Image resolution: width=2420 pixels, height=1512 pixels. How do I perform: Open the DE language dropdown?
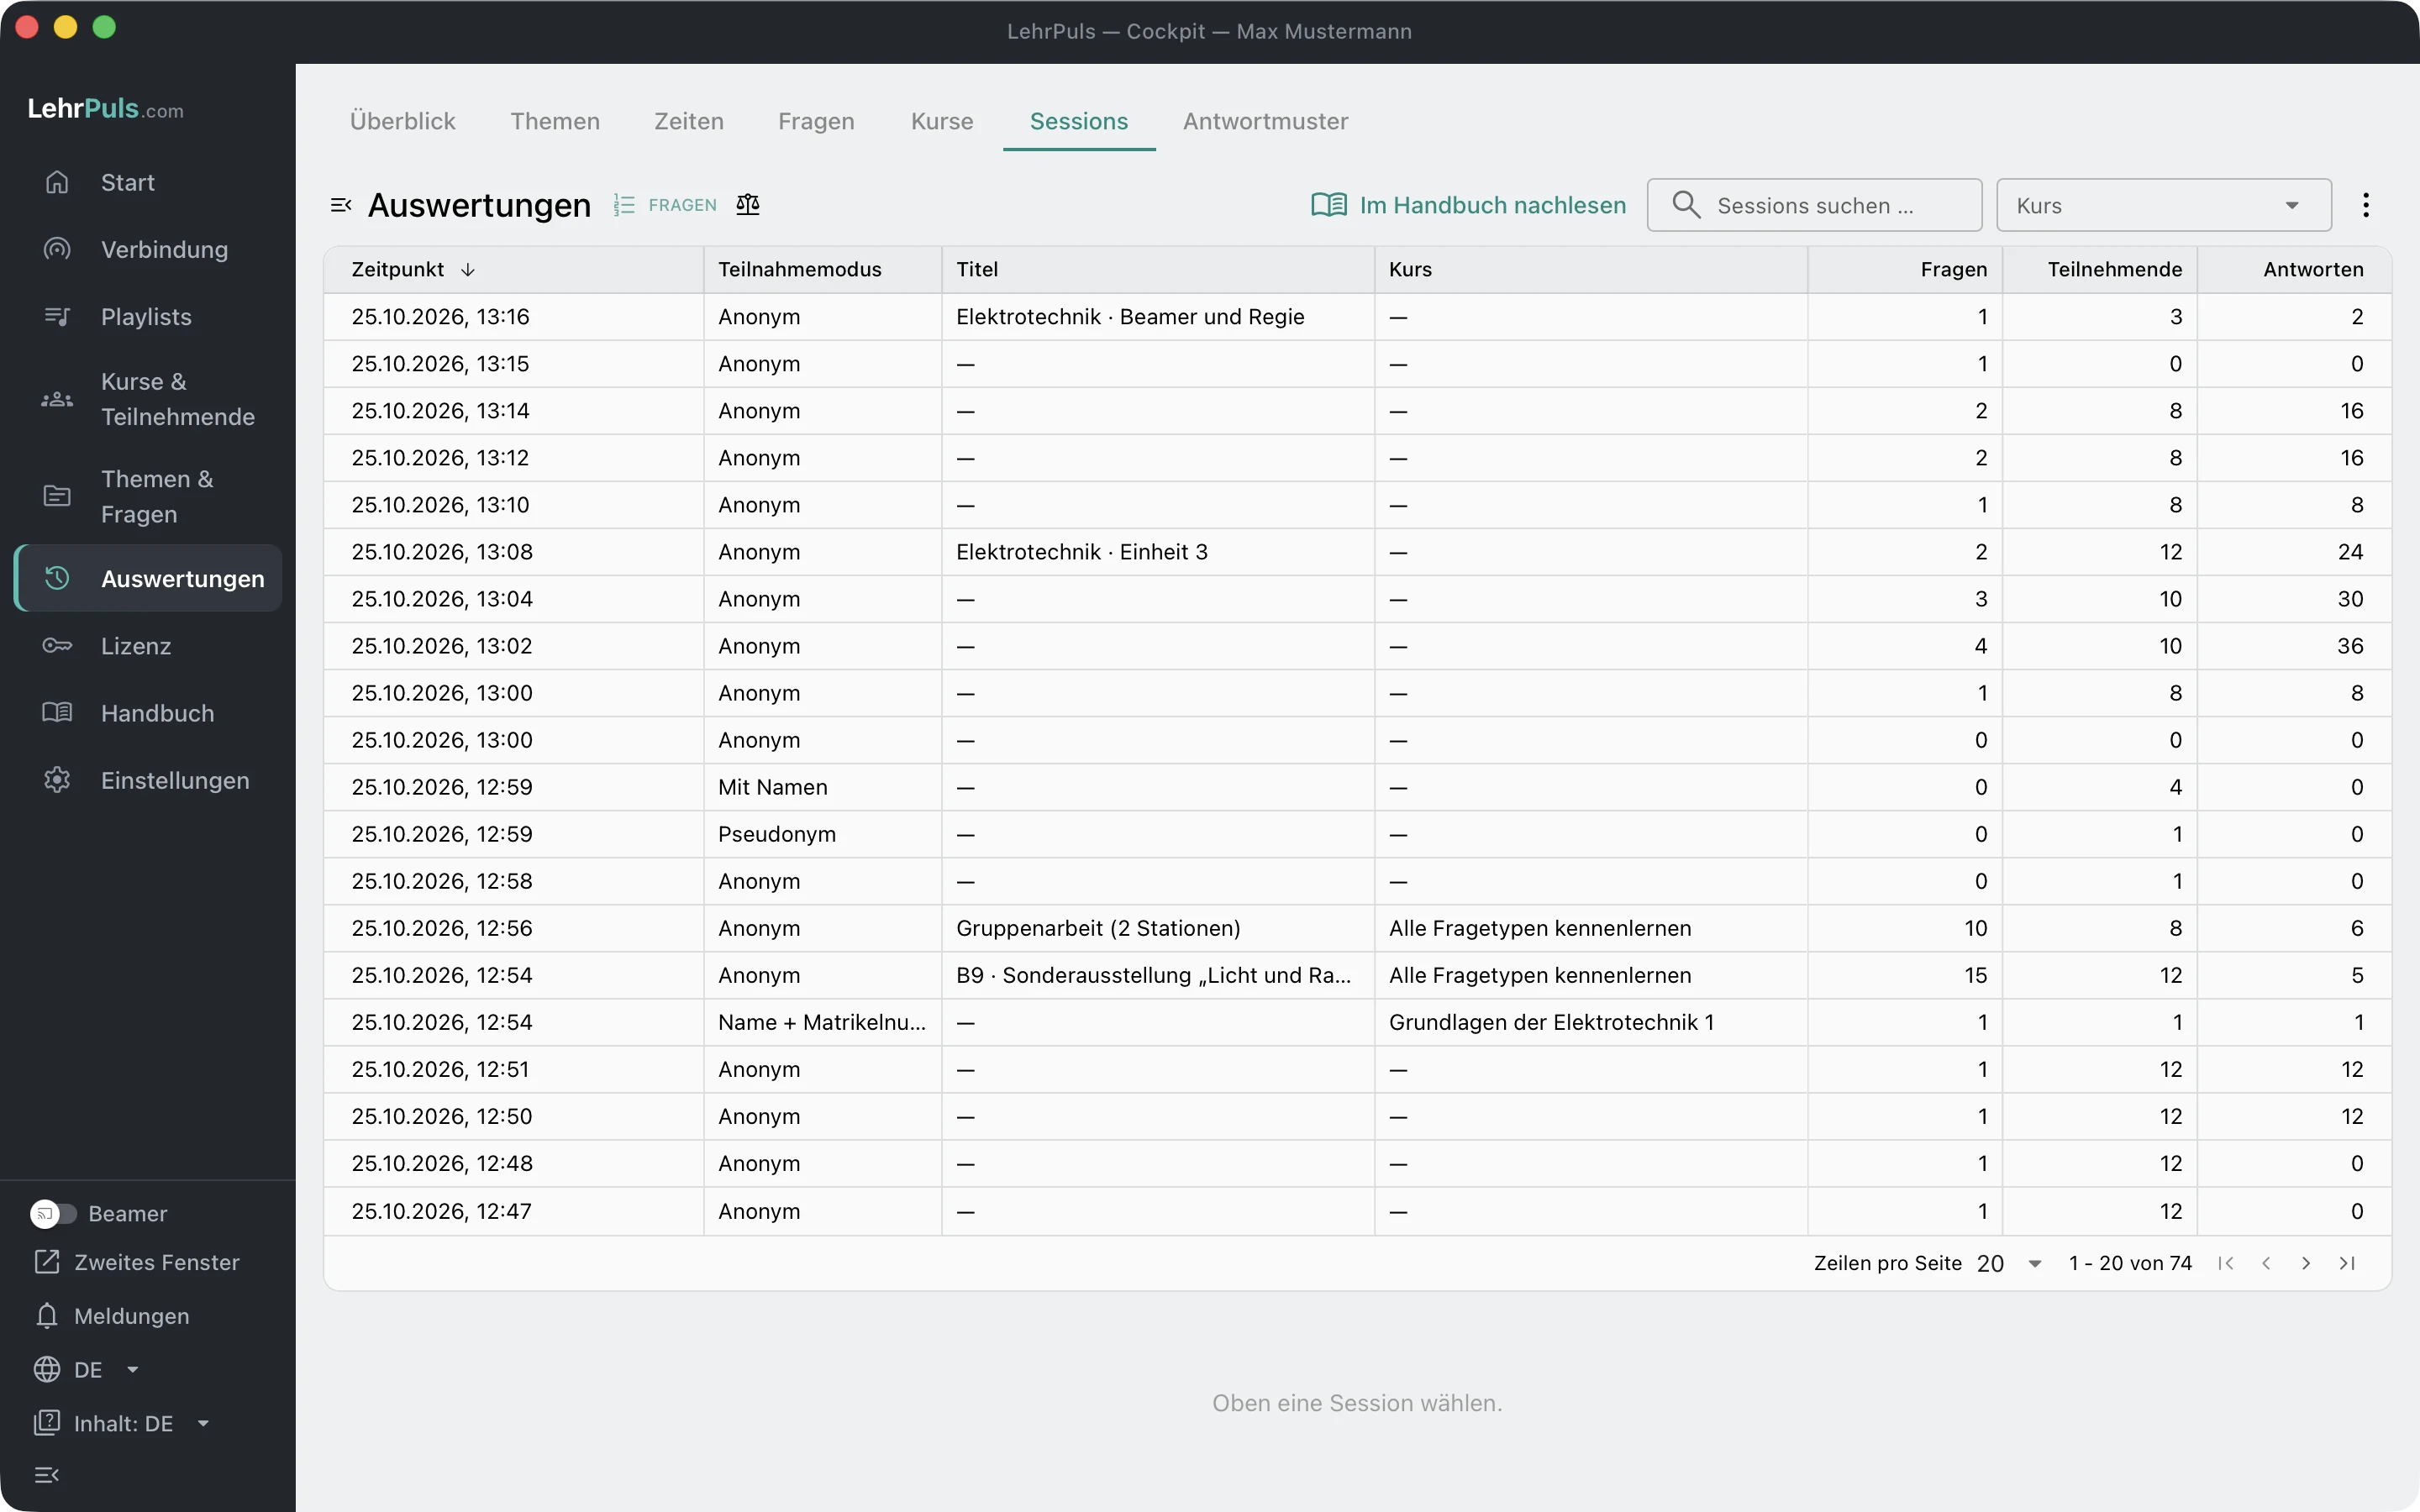(x=87, y=1369)
